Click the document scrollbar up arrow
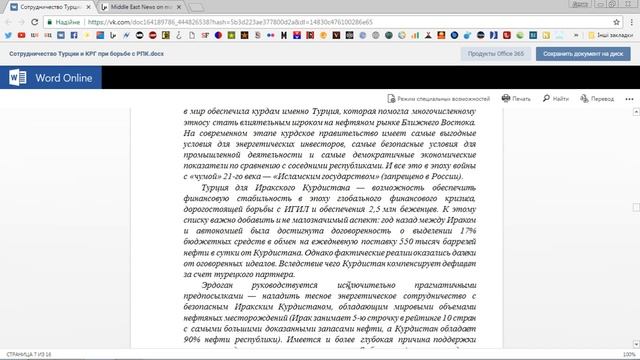640x360 pixels. click(636, 111)
